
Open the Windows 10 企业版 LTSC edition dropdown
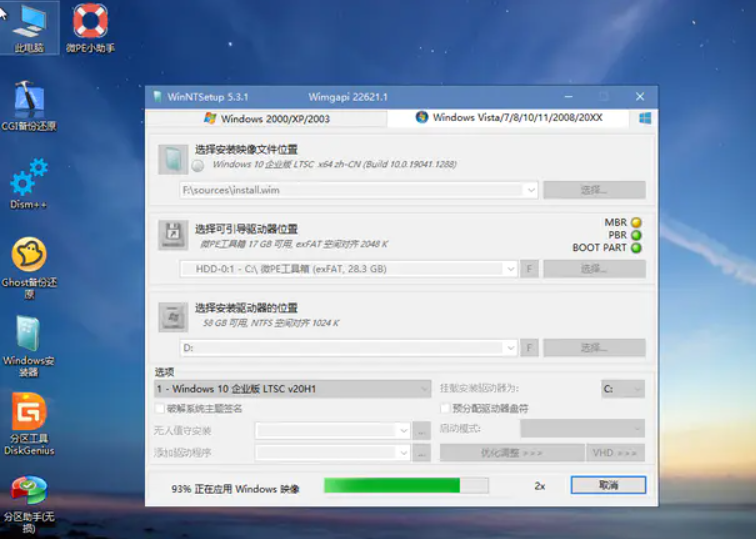point(292,389)
